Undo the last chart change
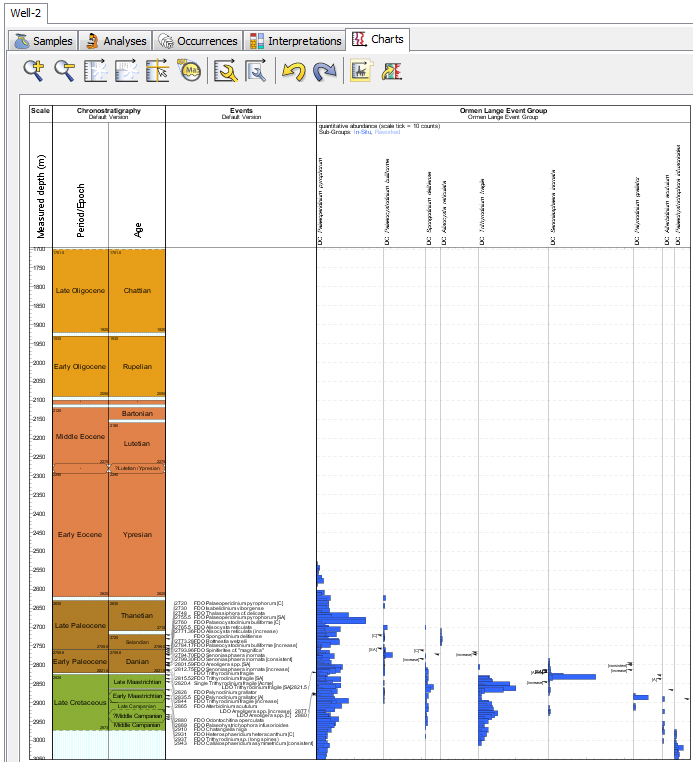This screenshot has height=762, width=693. point(294,71)
